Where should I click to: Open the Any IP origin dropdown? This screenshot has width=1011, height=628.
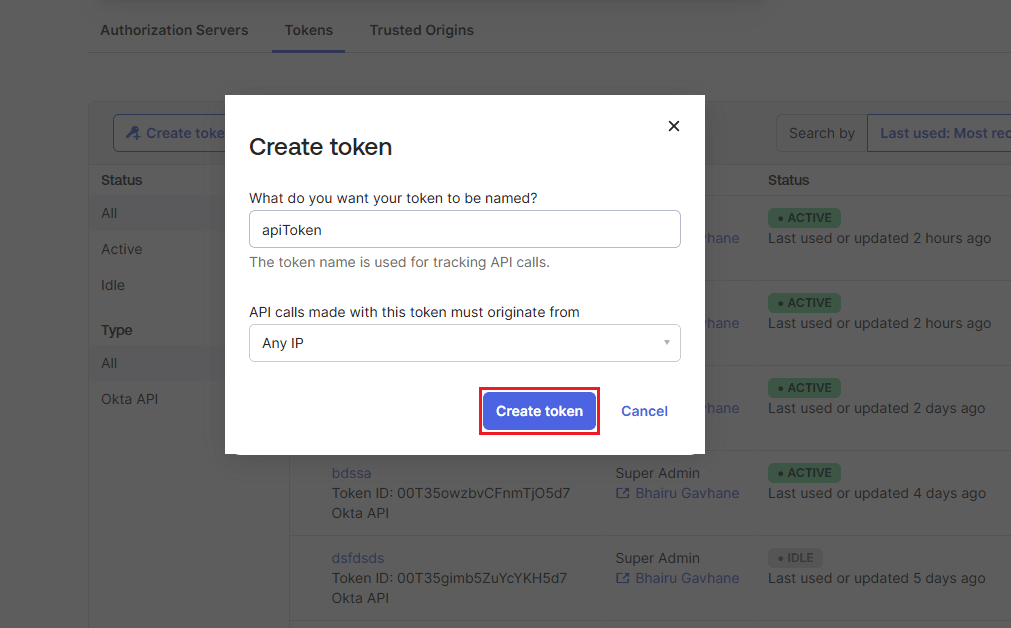[x=464, y=343]
